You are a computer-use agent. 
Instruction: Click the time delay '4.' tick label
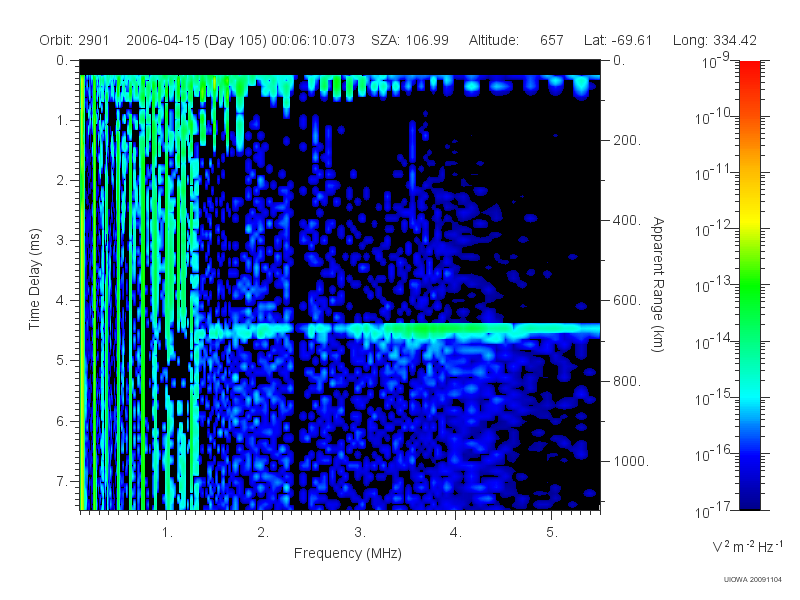pyautogui.click(x=62, y=301)
